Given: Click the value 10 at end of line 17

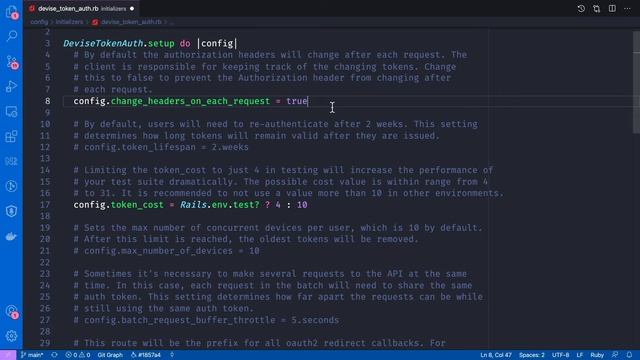Looking at the screenshot, I should pos(302,204).
